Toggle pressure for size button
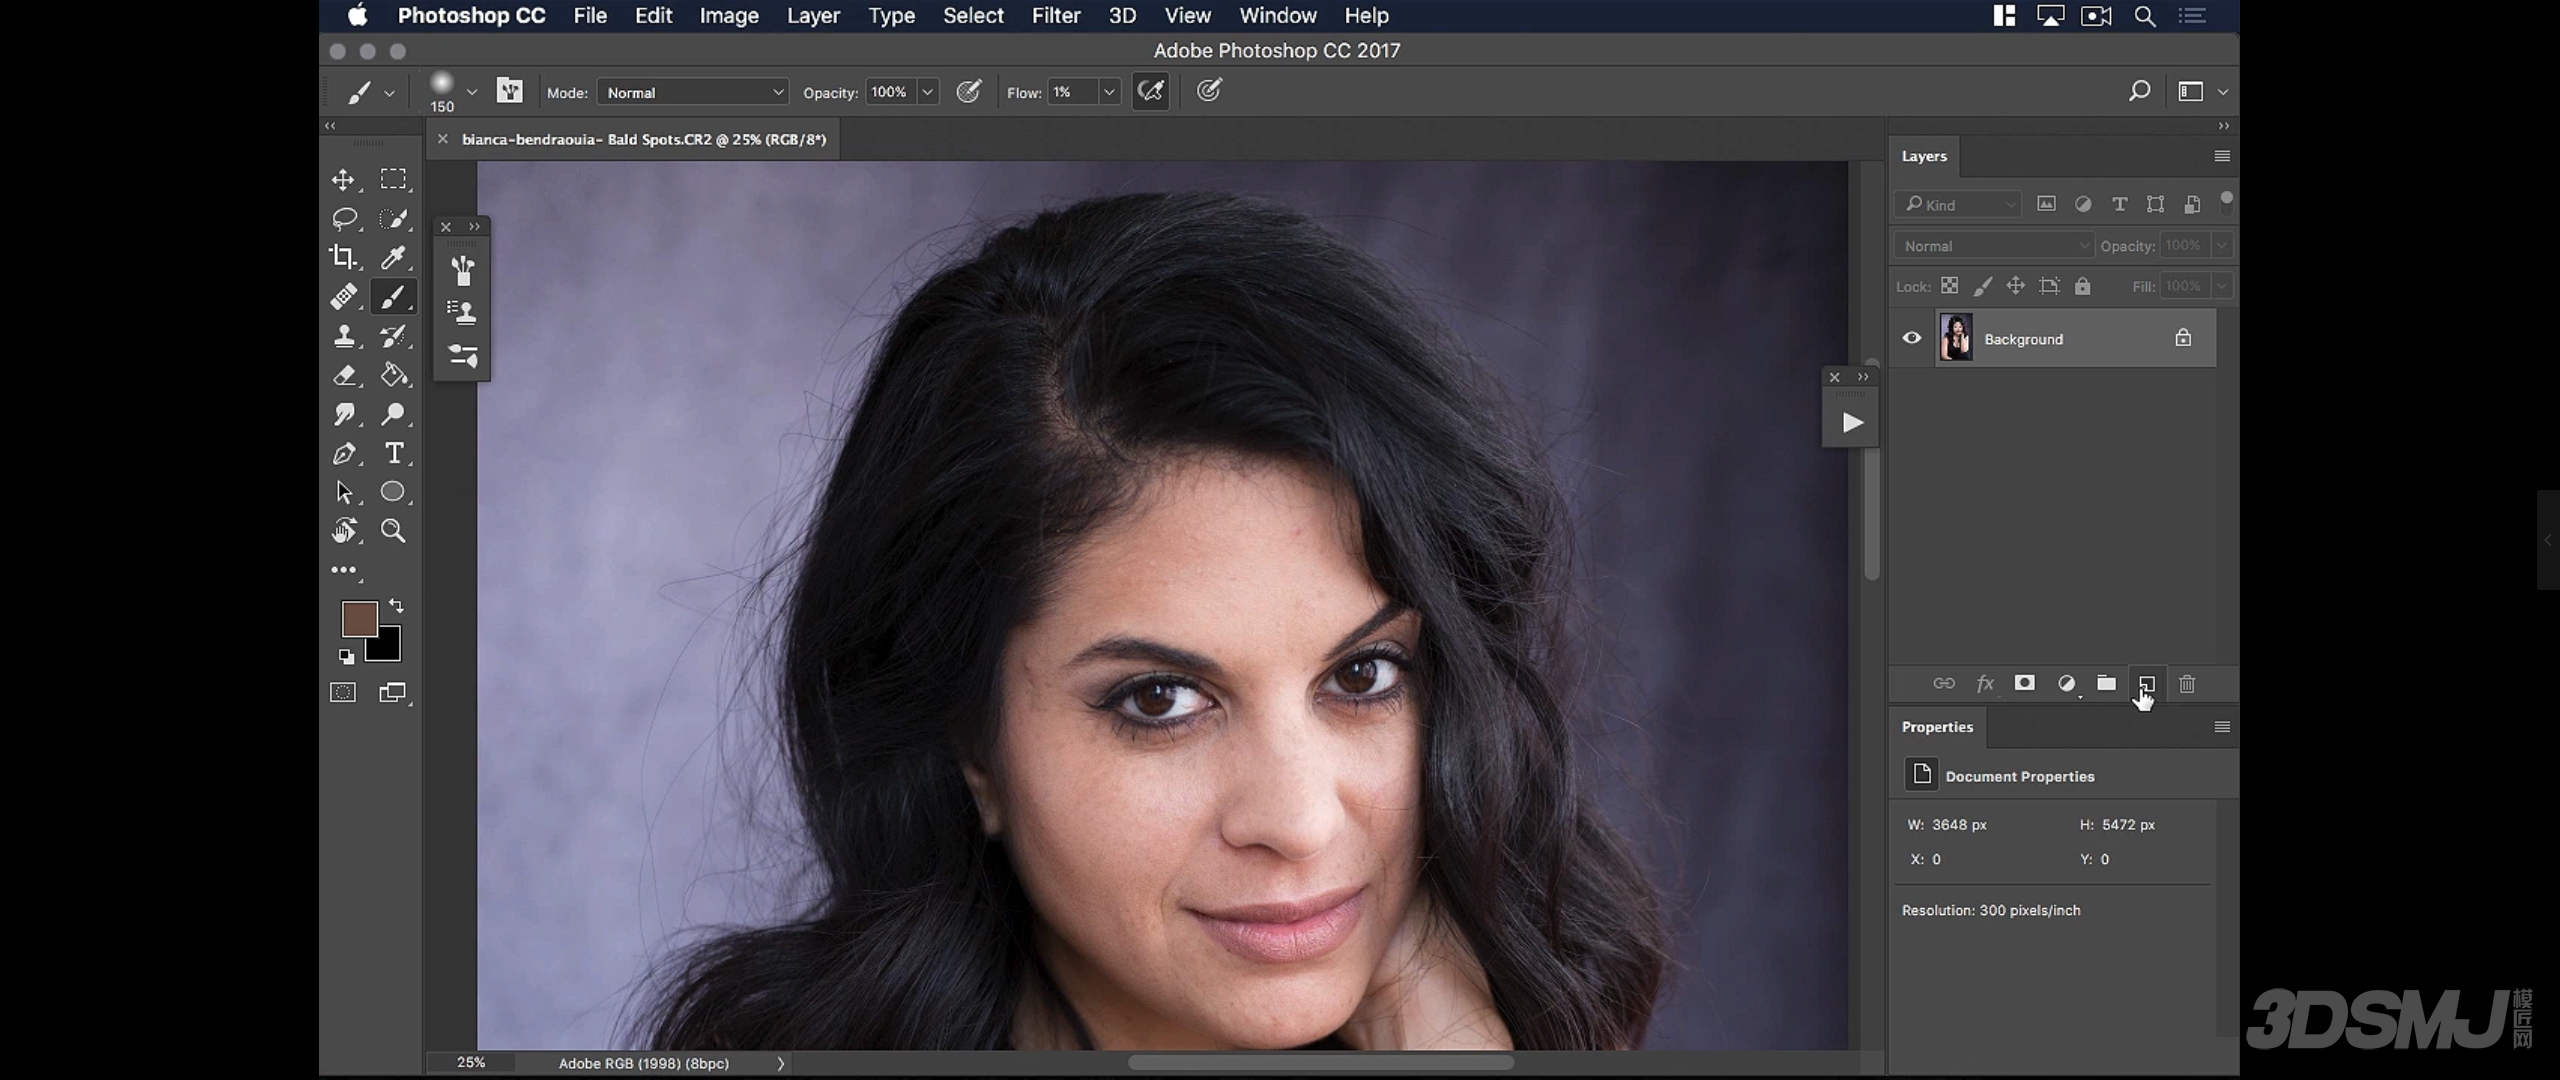2560x1080 pixels. coord(1209,92)
